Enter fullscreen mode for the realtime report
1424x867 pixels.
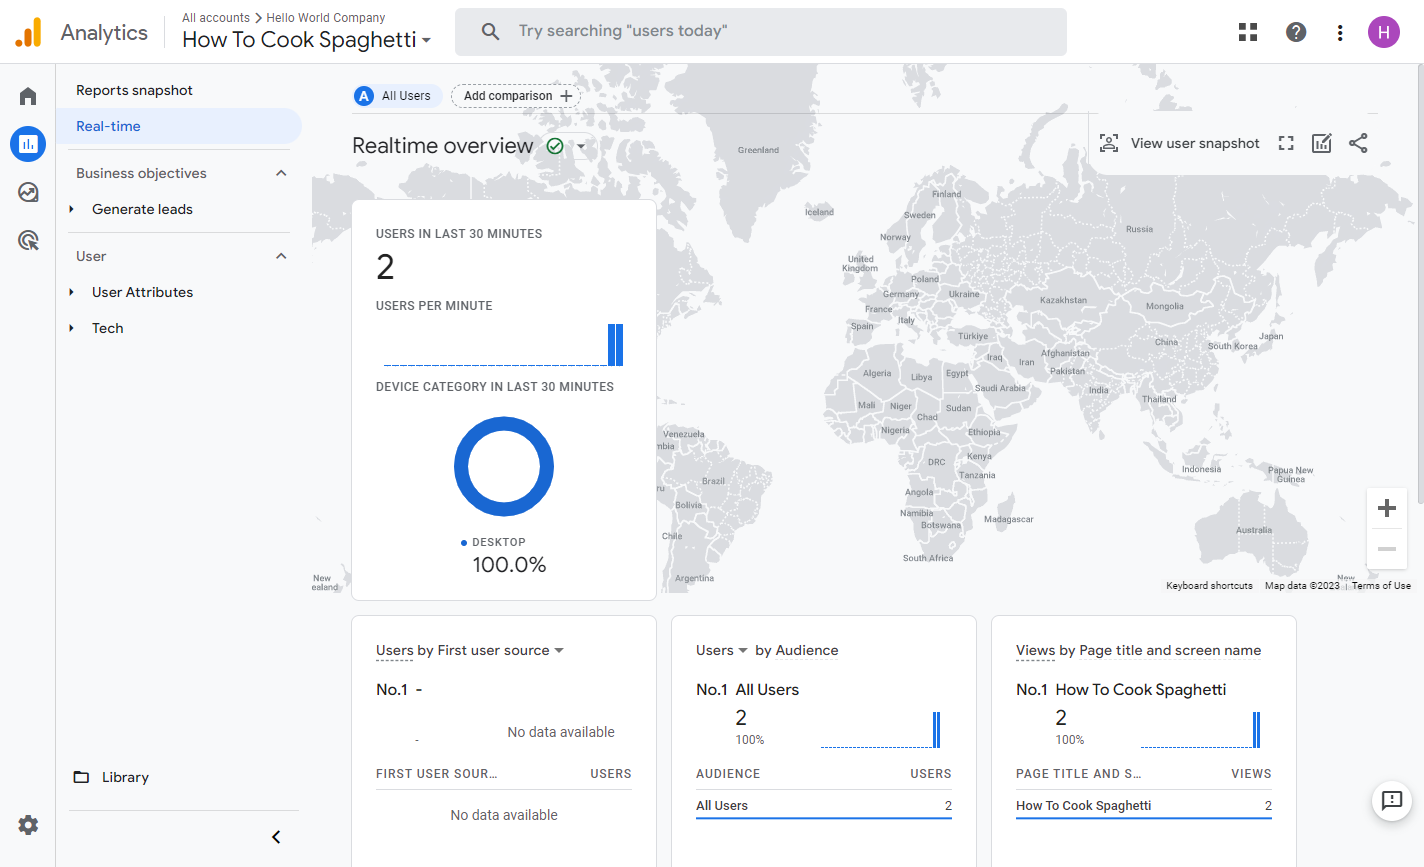click(1285, 143)
